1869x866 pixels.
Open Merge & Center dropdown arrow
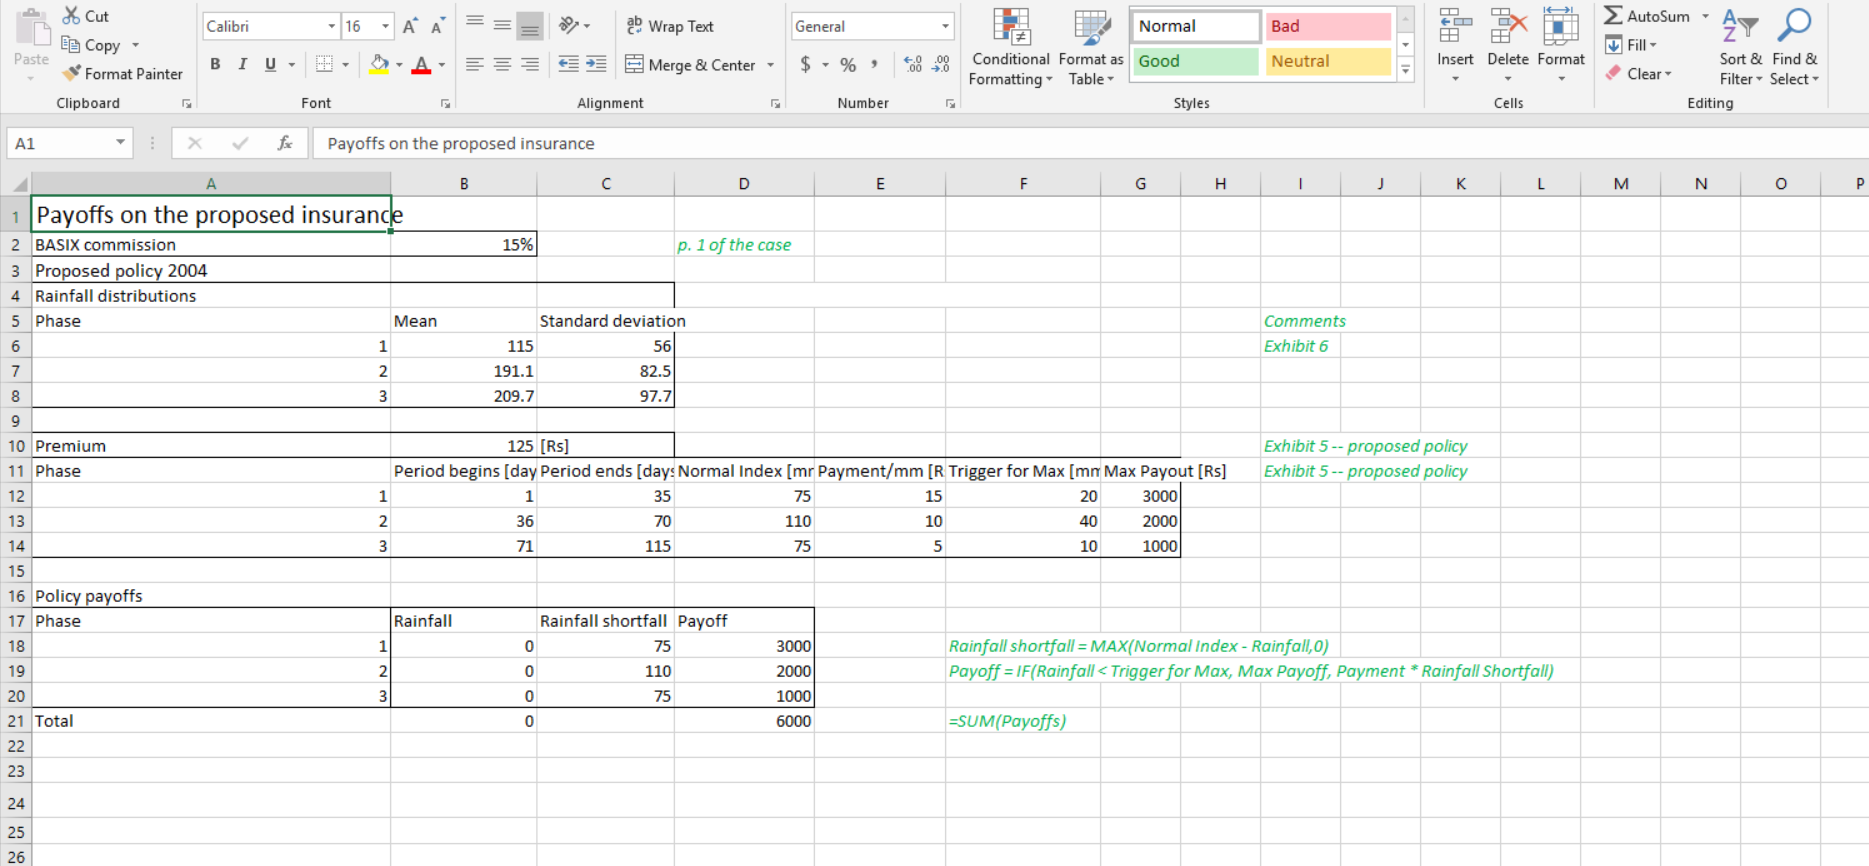770,65
